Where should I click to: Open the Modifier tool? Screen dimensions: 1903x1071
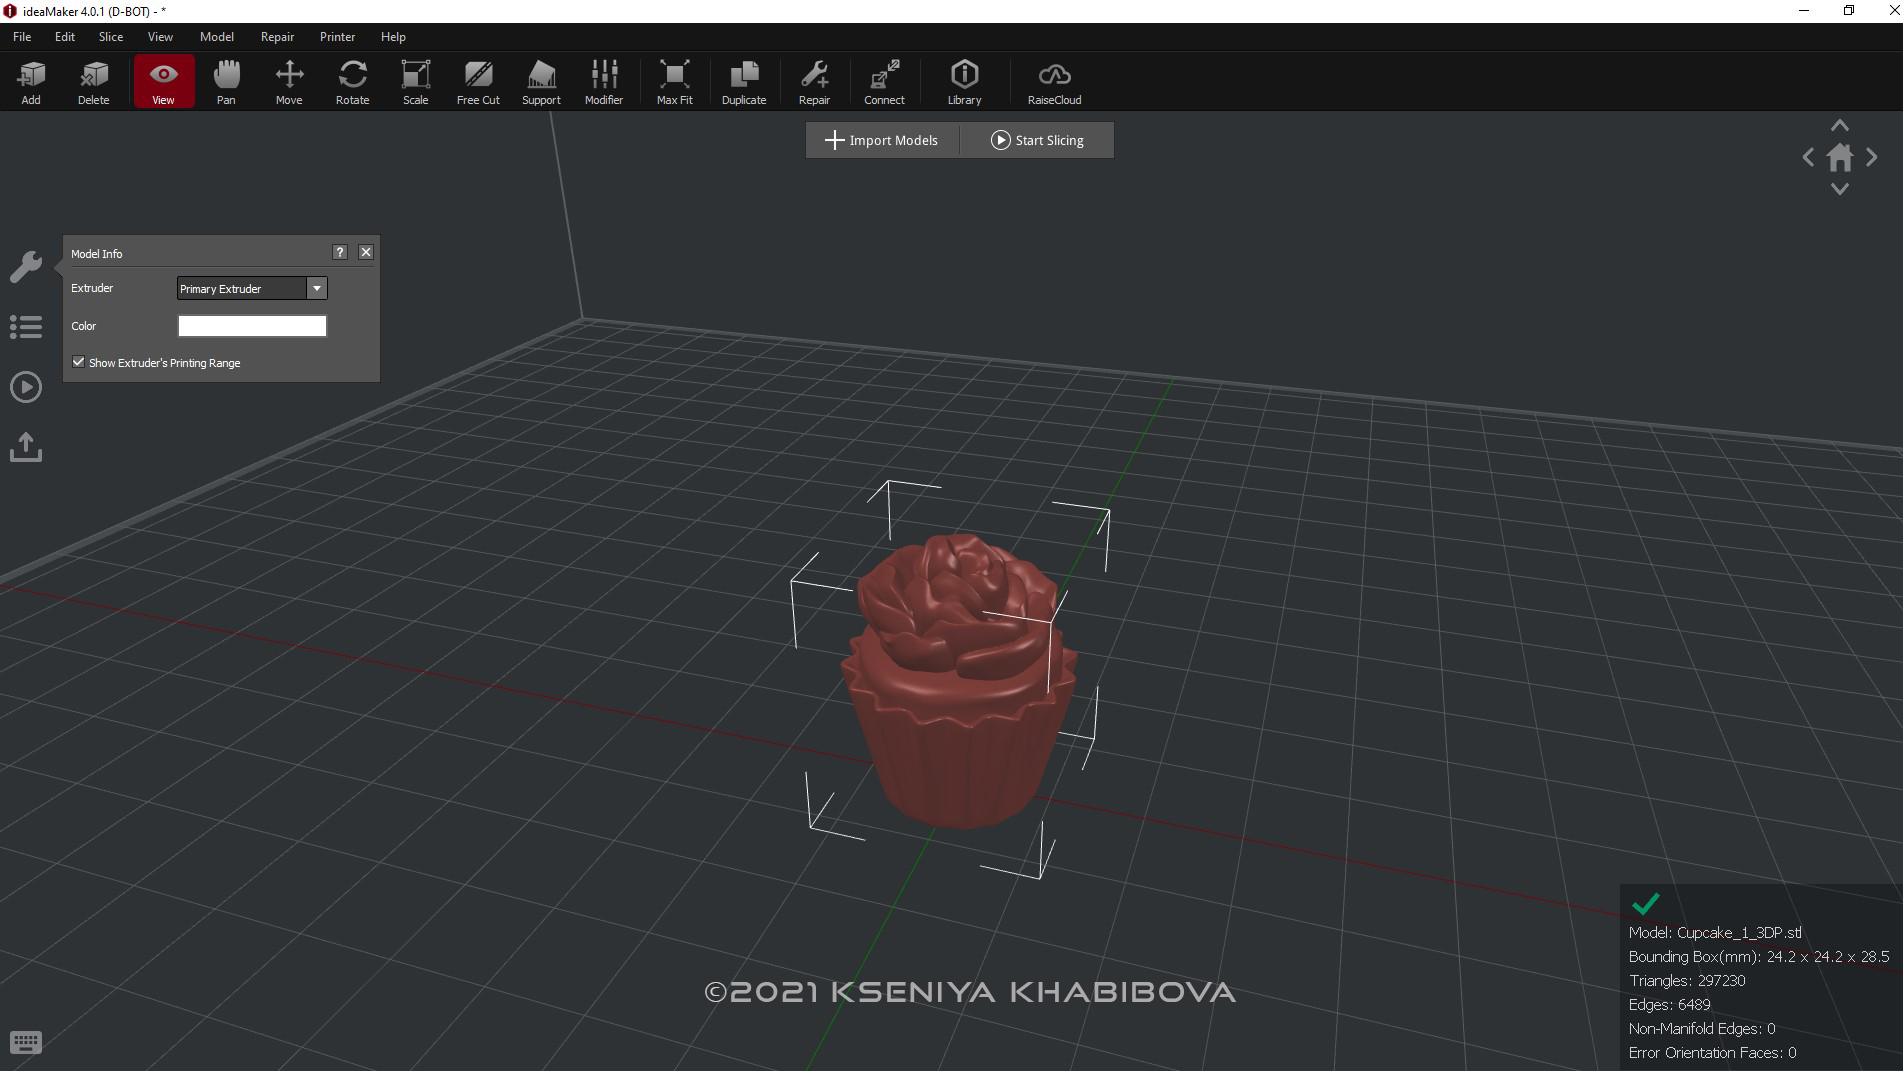point(604,82)
